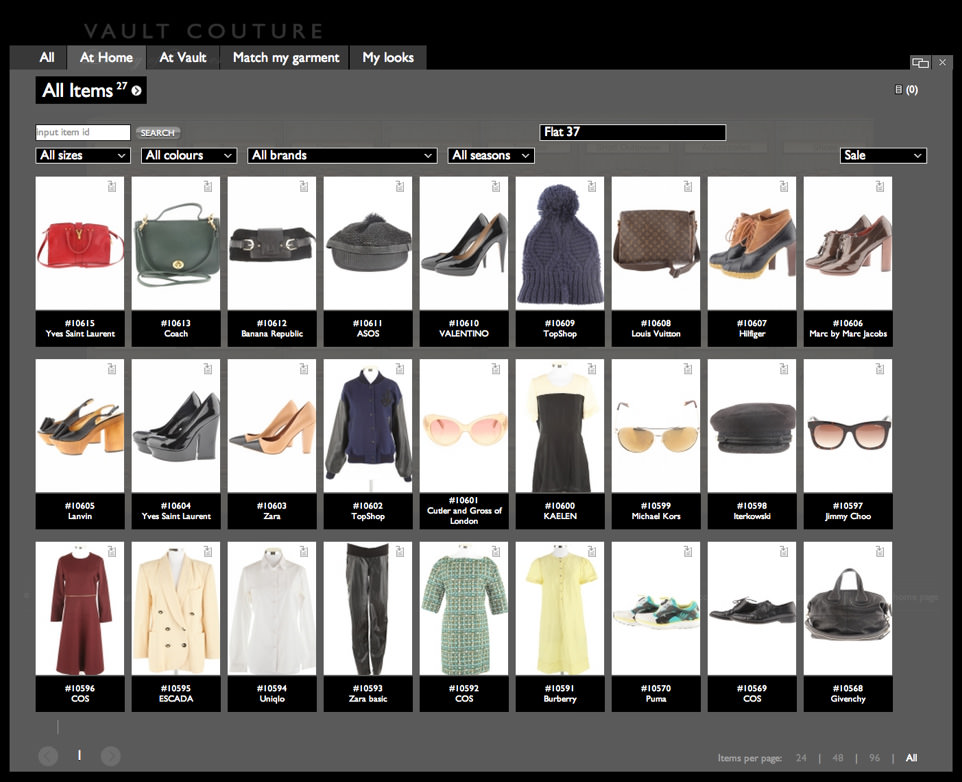Click list icon on Michael Kors #10599 card
The height and width of the screenshot is (782, 962).
(688, 369)
